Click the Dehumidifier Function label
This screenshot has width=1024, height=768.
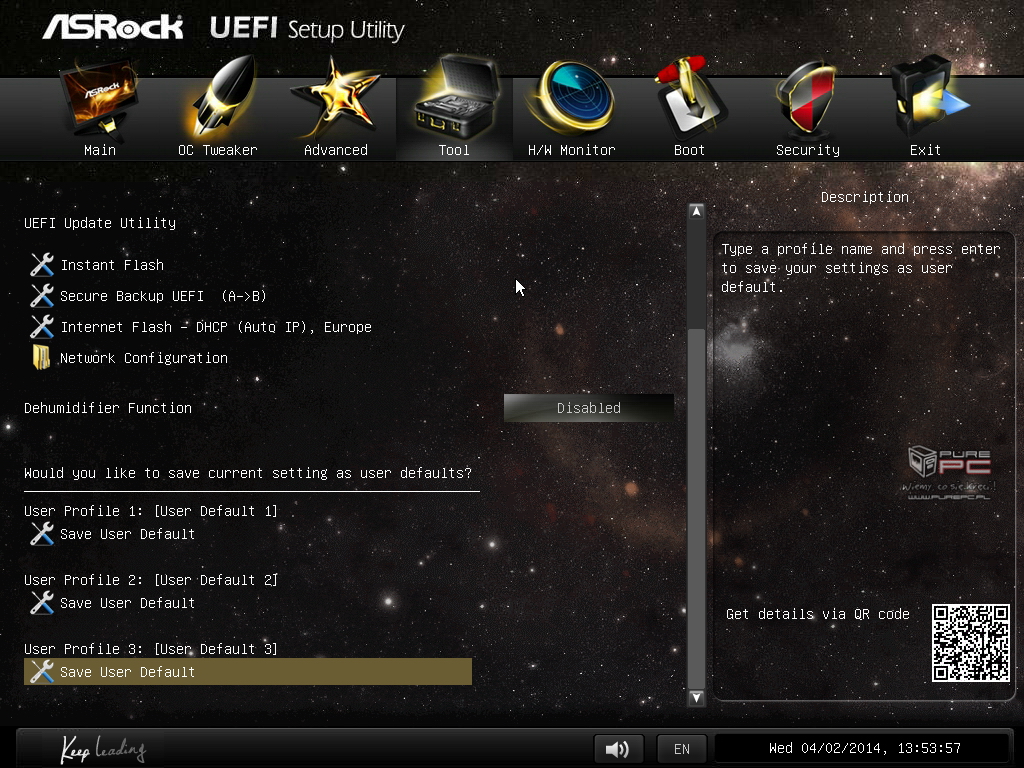(x=108, y=408)
